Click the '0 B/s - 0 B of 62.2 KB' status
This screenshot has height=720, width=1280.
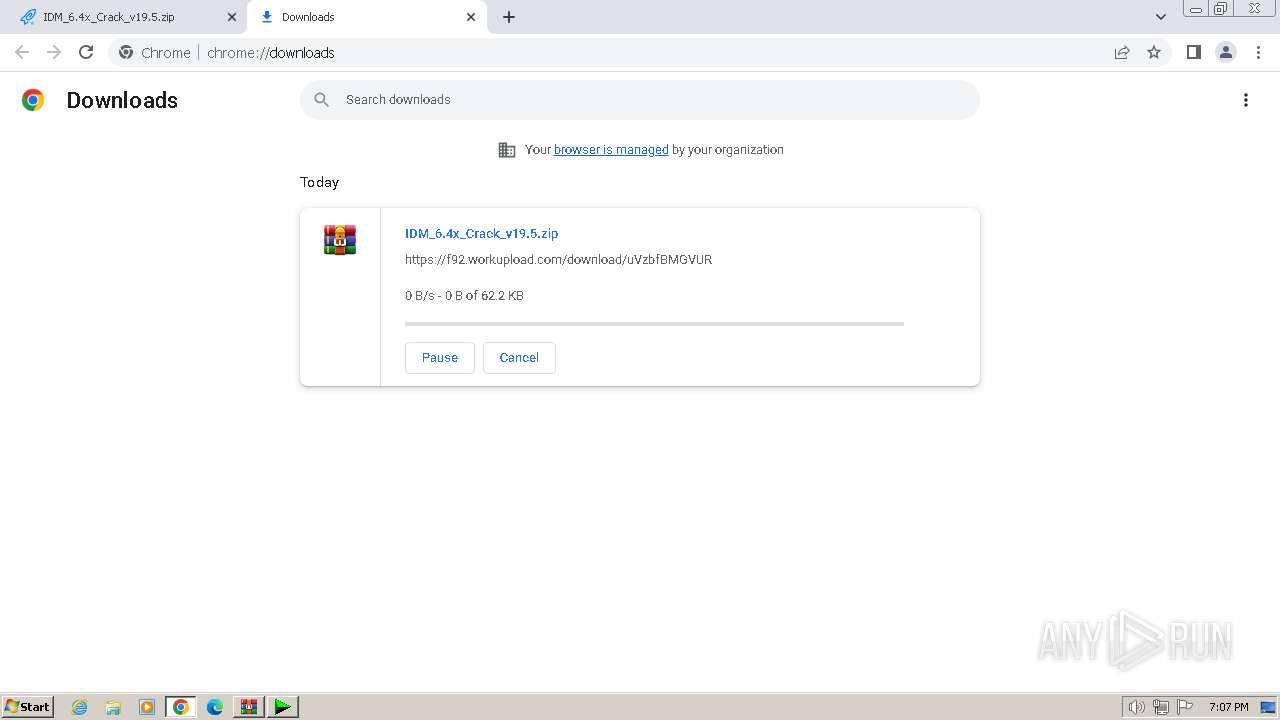pyautogui.click(x=464, y=296)
